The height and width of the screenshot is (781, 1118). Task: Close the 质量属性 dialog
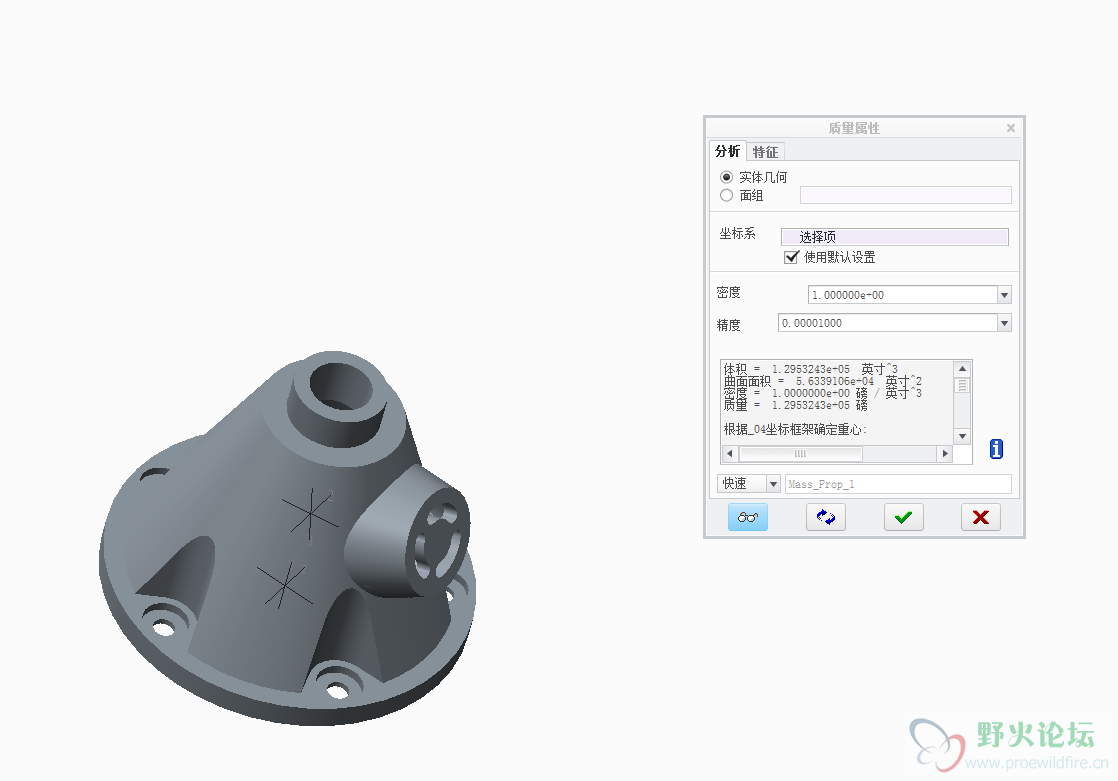coord(1010,128)
